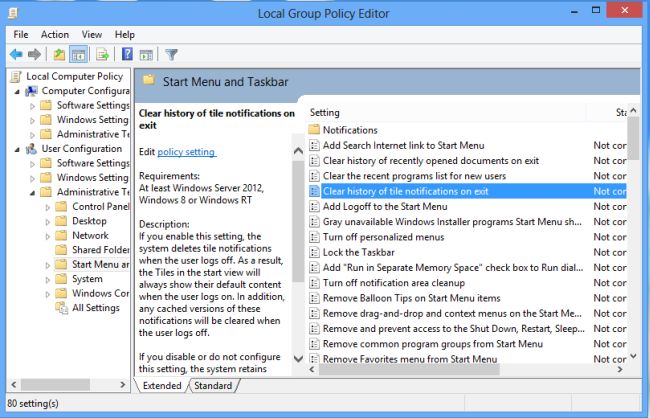Select Clear history of recently opened documents
The image size is (650, 418).
pyautogui.click(x=468, y=160)
